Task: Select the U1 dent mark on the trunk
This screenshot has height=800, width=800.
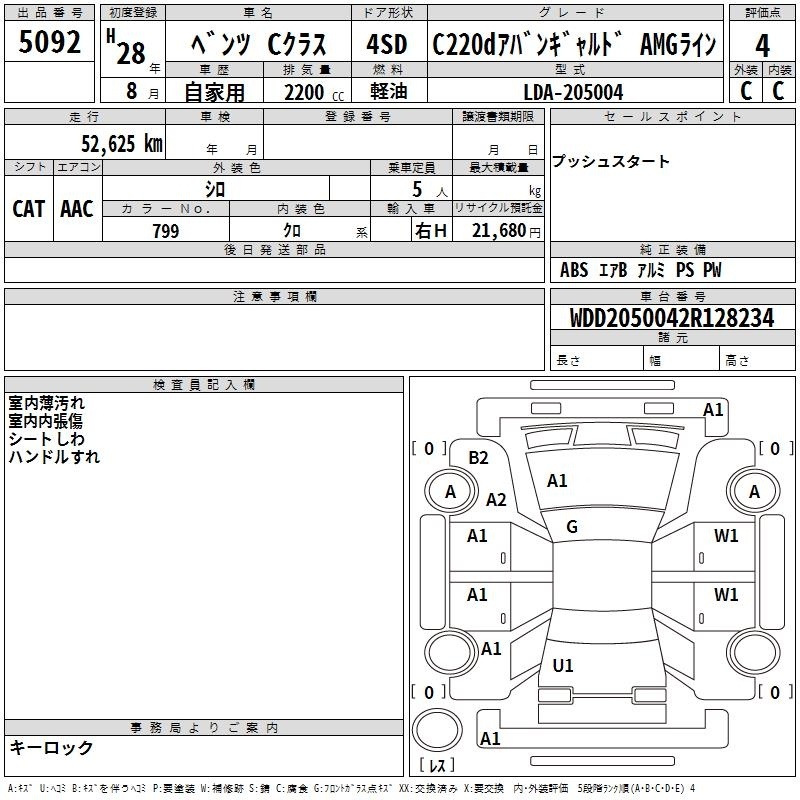Action: click(x=563, y=666)
